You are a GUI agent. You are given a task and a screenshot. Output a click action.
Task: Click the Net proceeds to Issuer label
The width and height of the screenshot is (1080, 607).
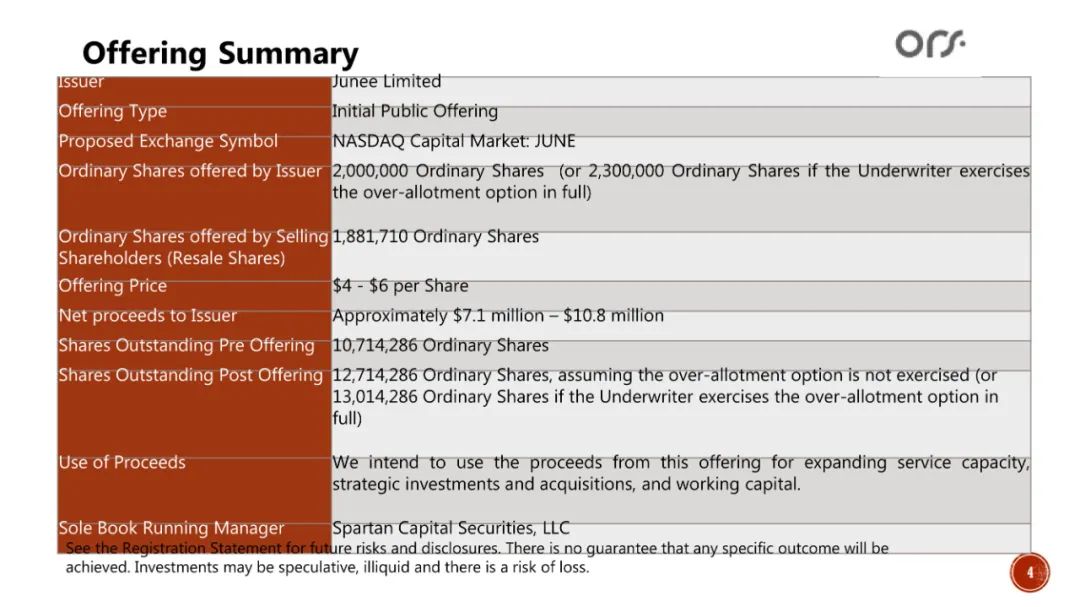tap(148, 316)
